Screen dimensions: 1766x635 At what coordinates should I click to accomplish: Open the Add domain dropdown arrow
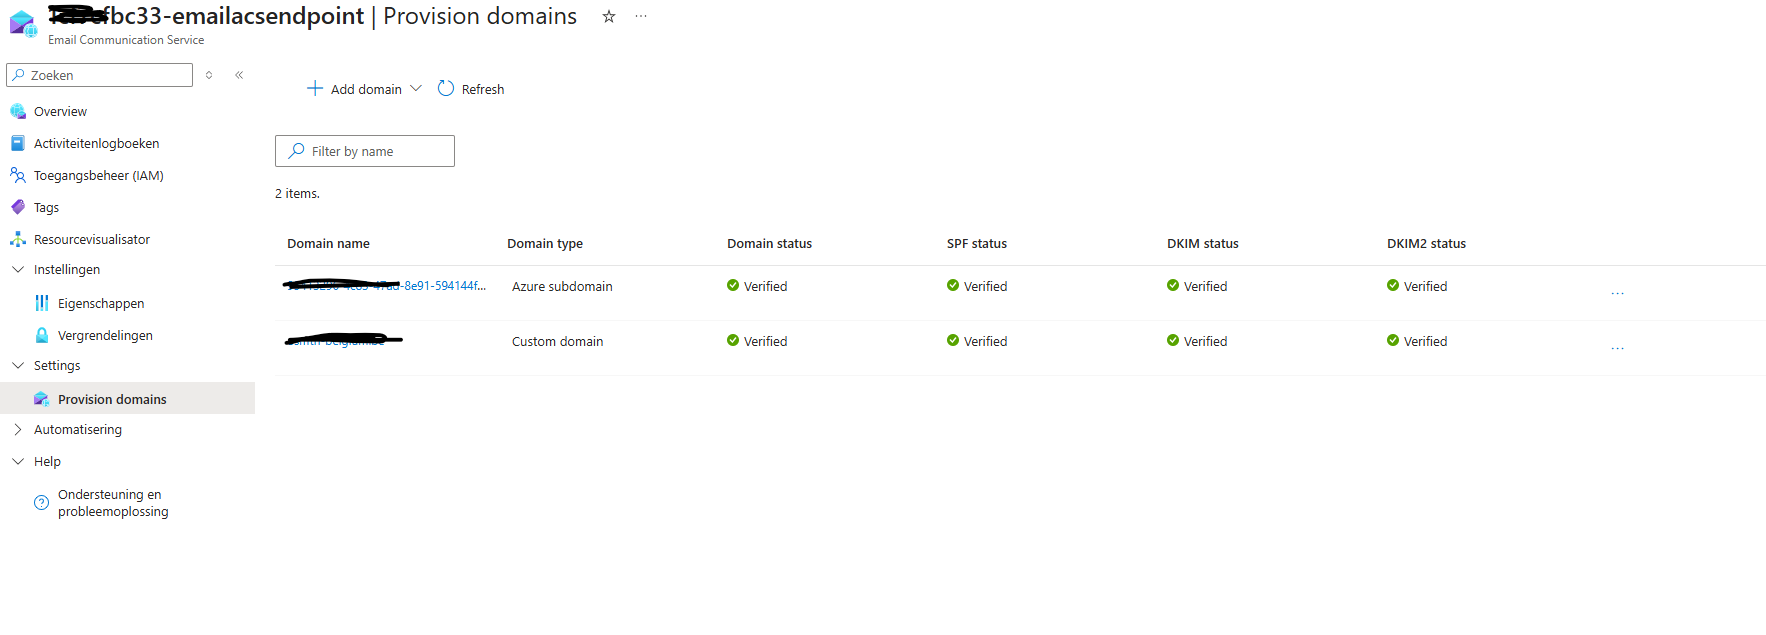(x=416, y=88)
